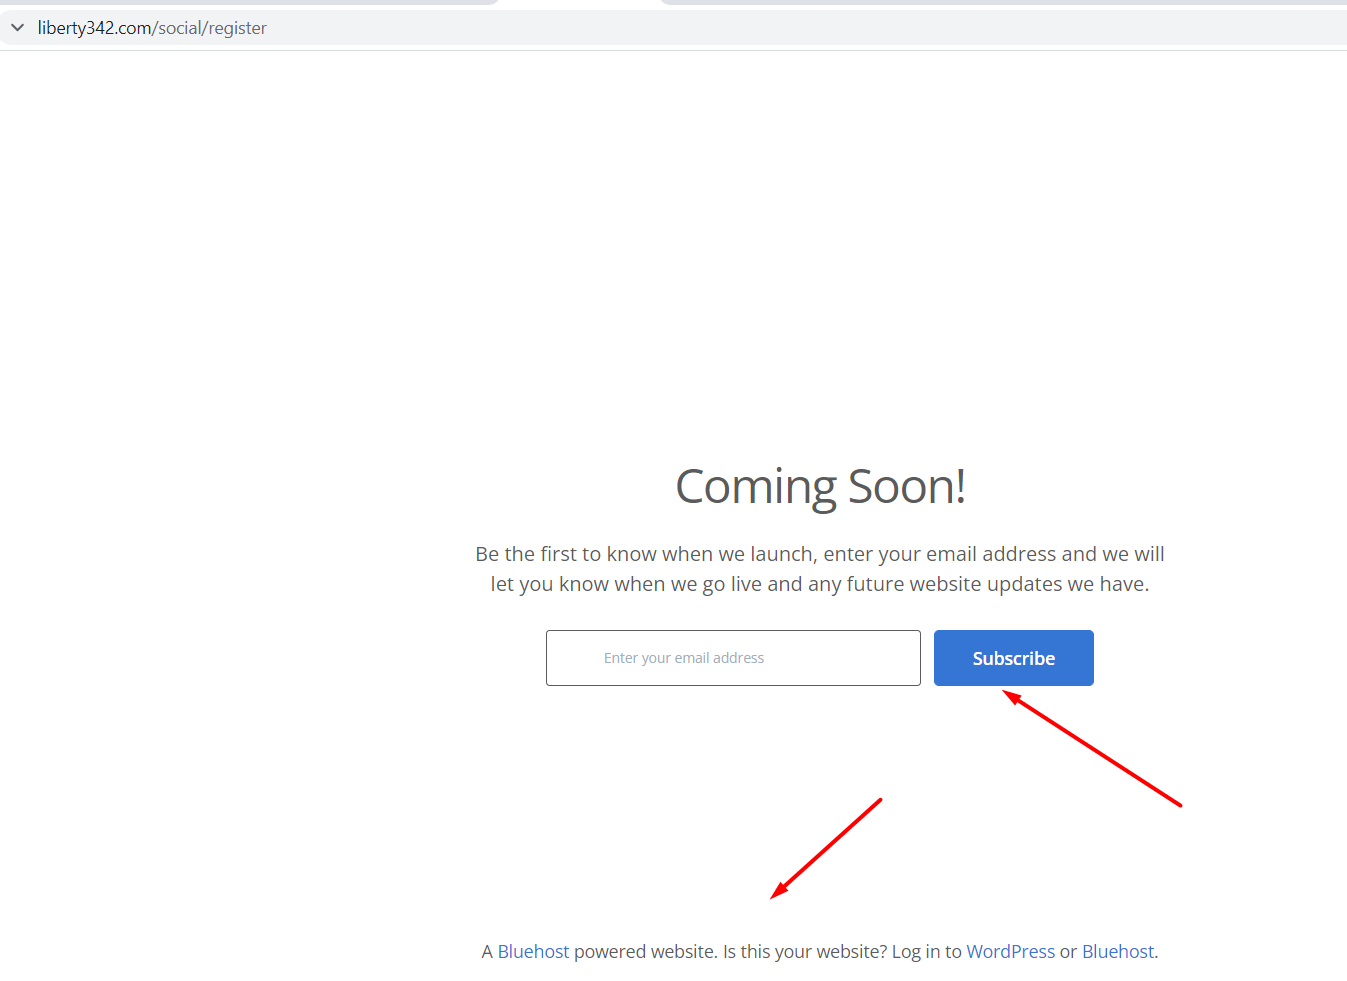The image size is (1347, 981).
Task: Select the liberty342.com/social/register address text
Action: 152,28
